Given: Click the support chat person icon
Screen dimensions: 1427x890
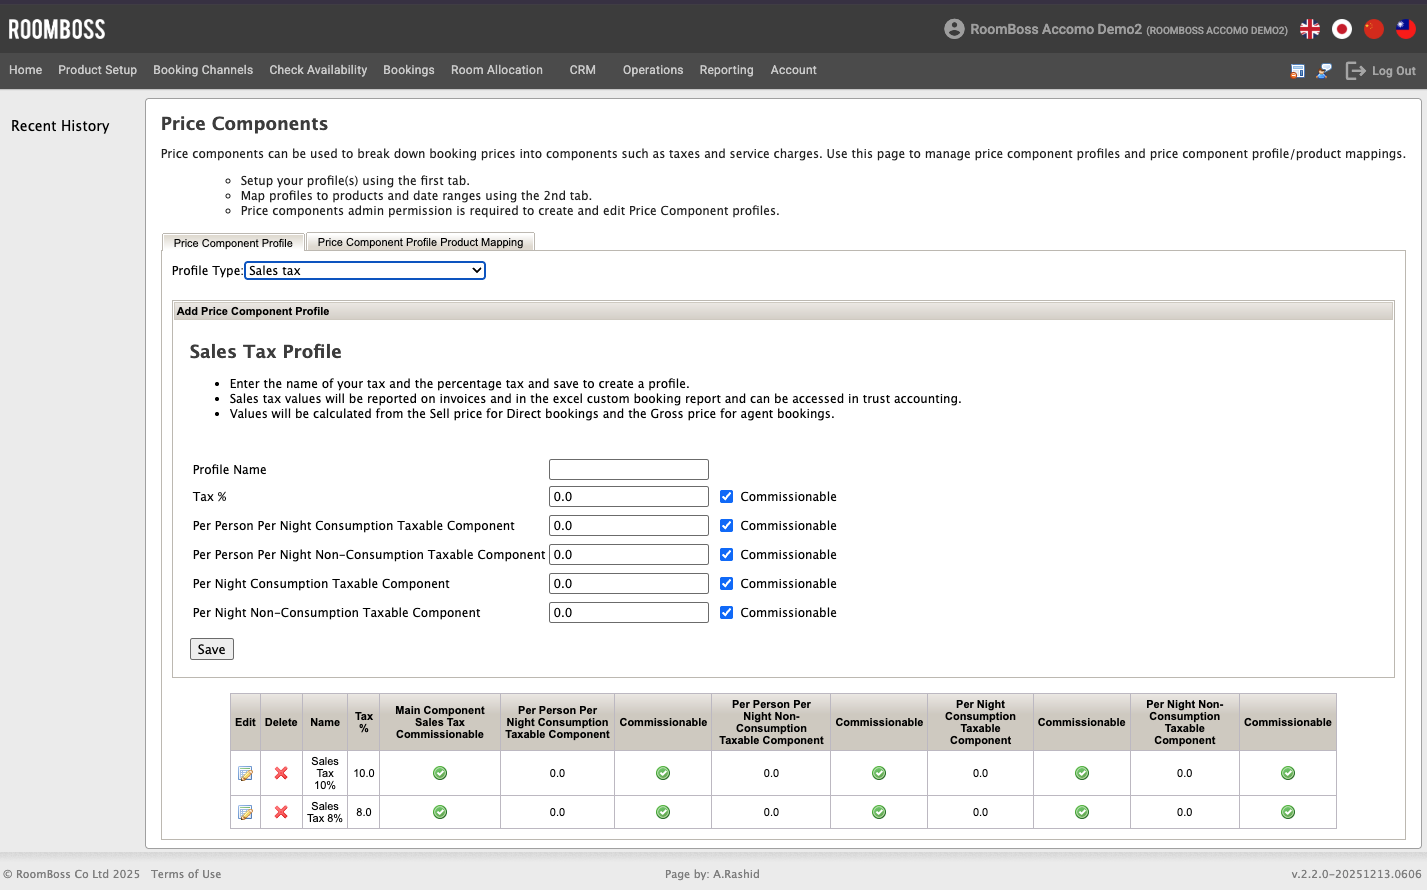Looking at the screenshot, I should pos(1324,71).
